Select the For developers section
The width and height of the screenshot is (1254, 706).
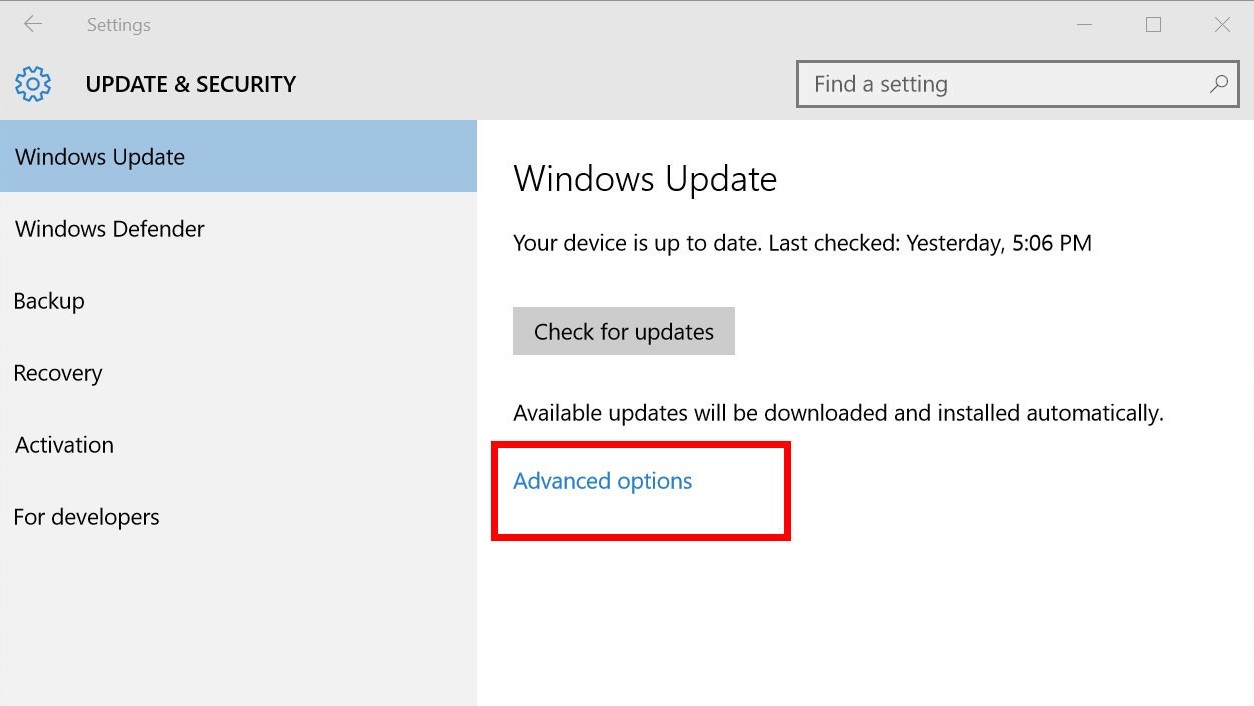click(238, 516)
